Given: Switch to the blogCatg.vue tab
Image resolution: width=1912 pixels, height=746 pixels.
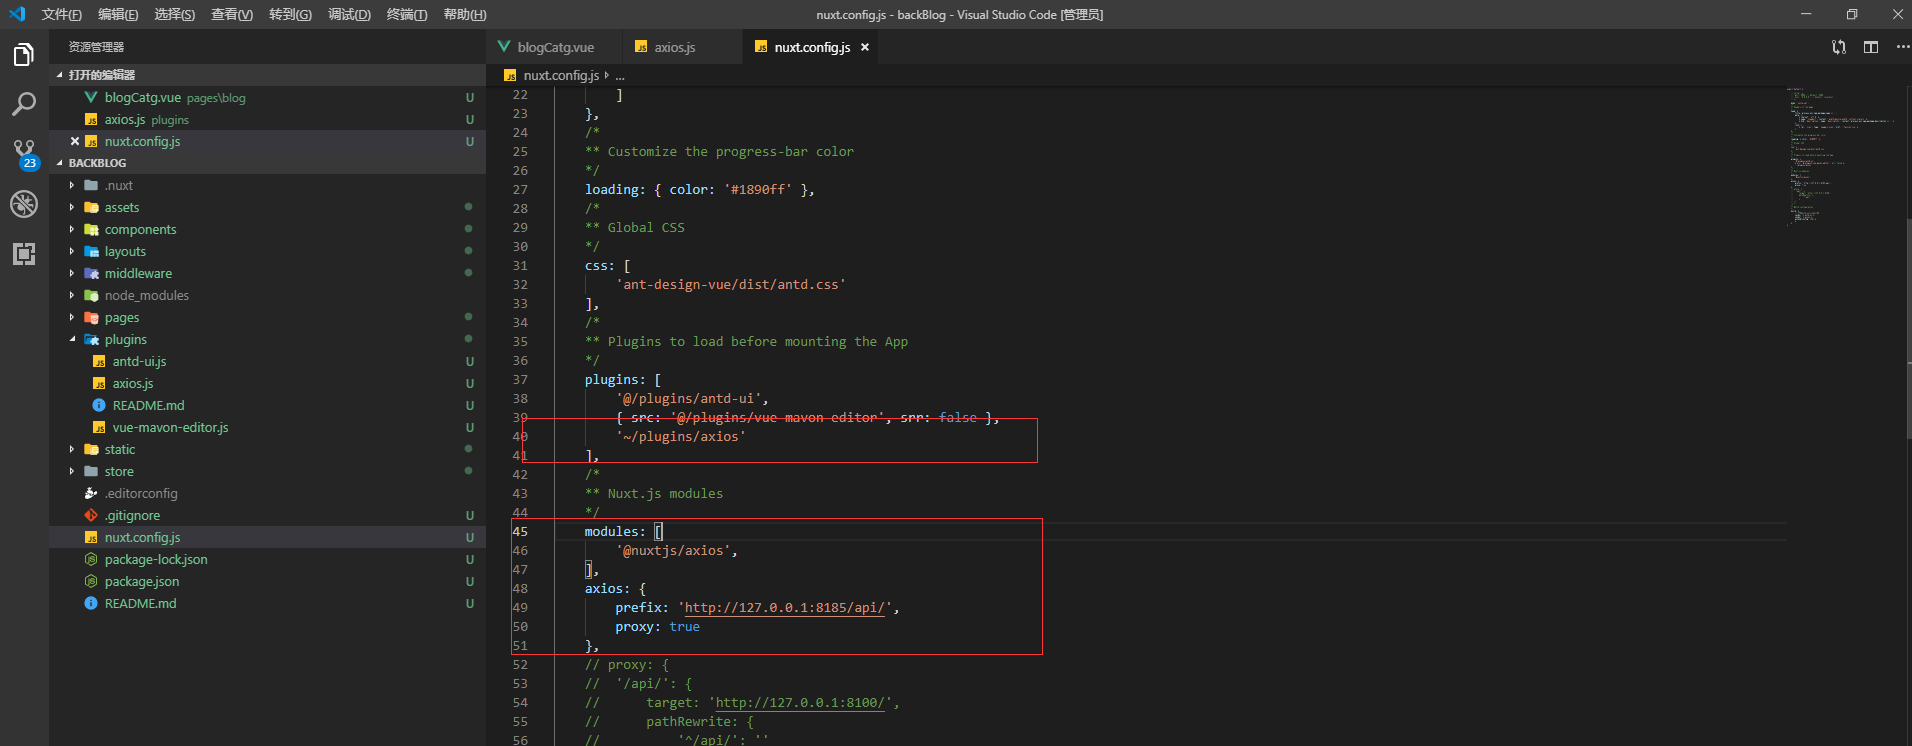Looking at the screenshot, I should pyautogui.click(x=555, y=47).
